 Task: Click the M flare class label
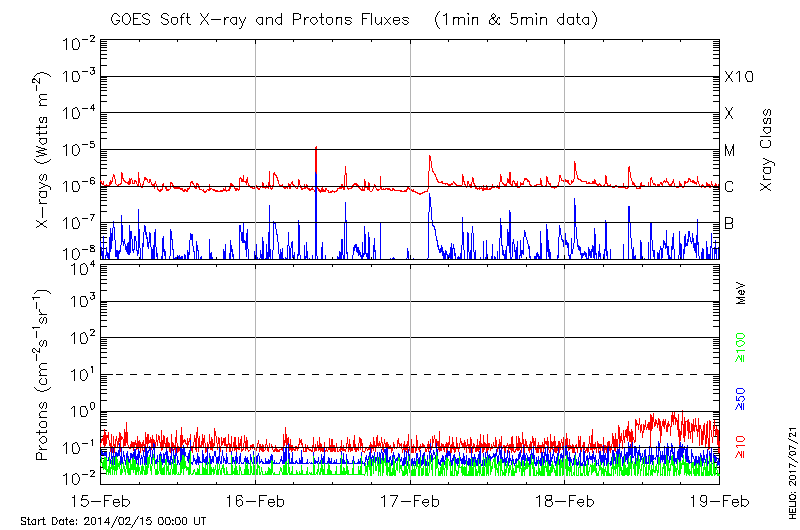pyautogui.click(x=730, y=150)
